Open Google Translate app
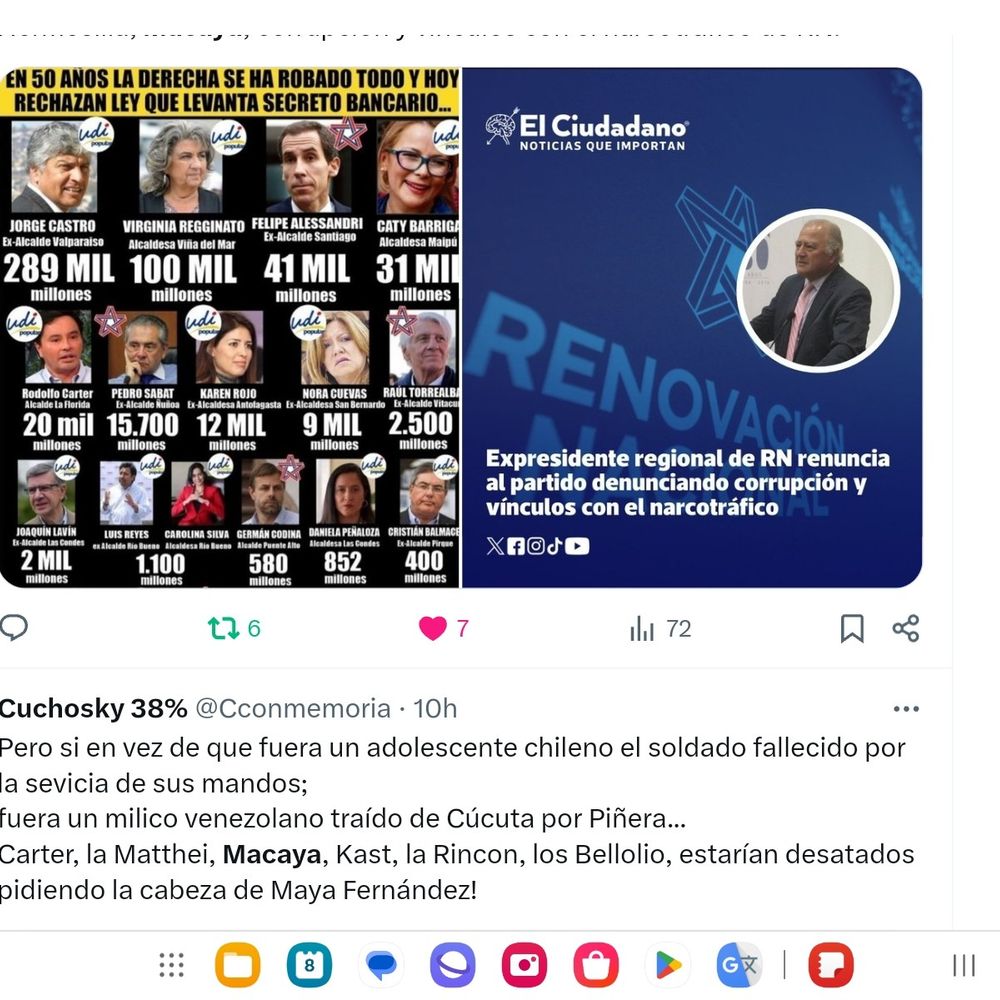1000x1000 pixels. pyautogui.click(x=739, y=965)
